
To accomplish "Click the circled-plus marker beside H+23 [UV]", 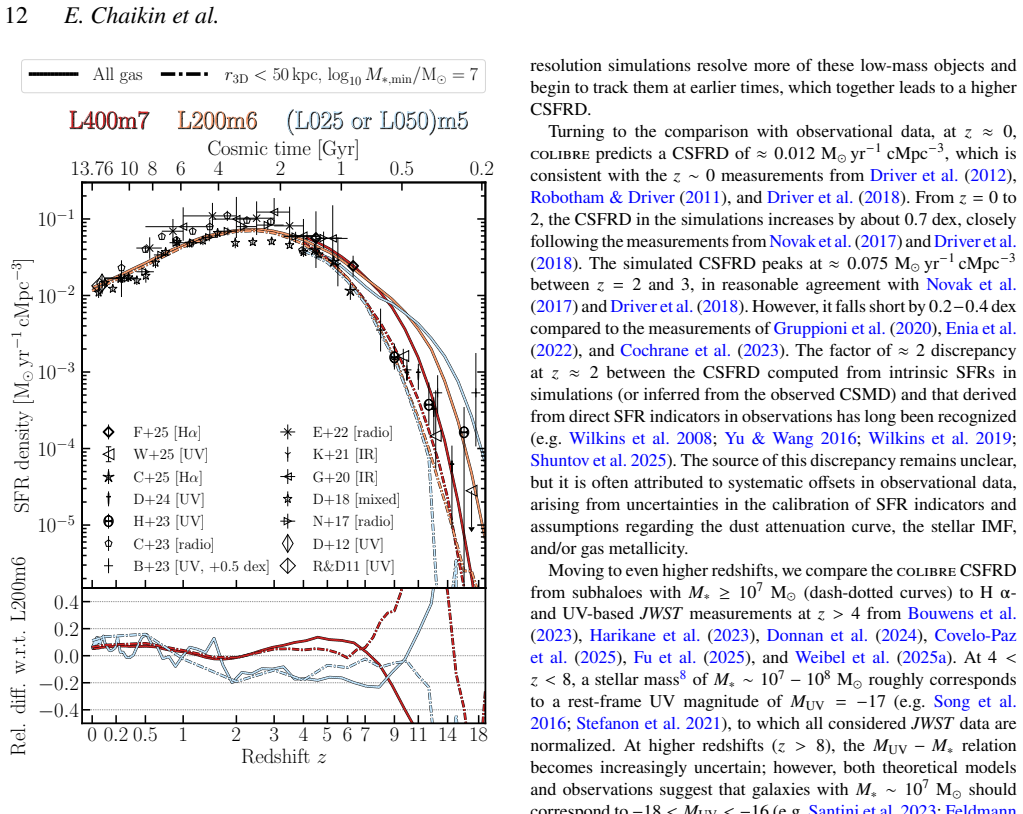I will tap(109, 521).
